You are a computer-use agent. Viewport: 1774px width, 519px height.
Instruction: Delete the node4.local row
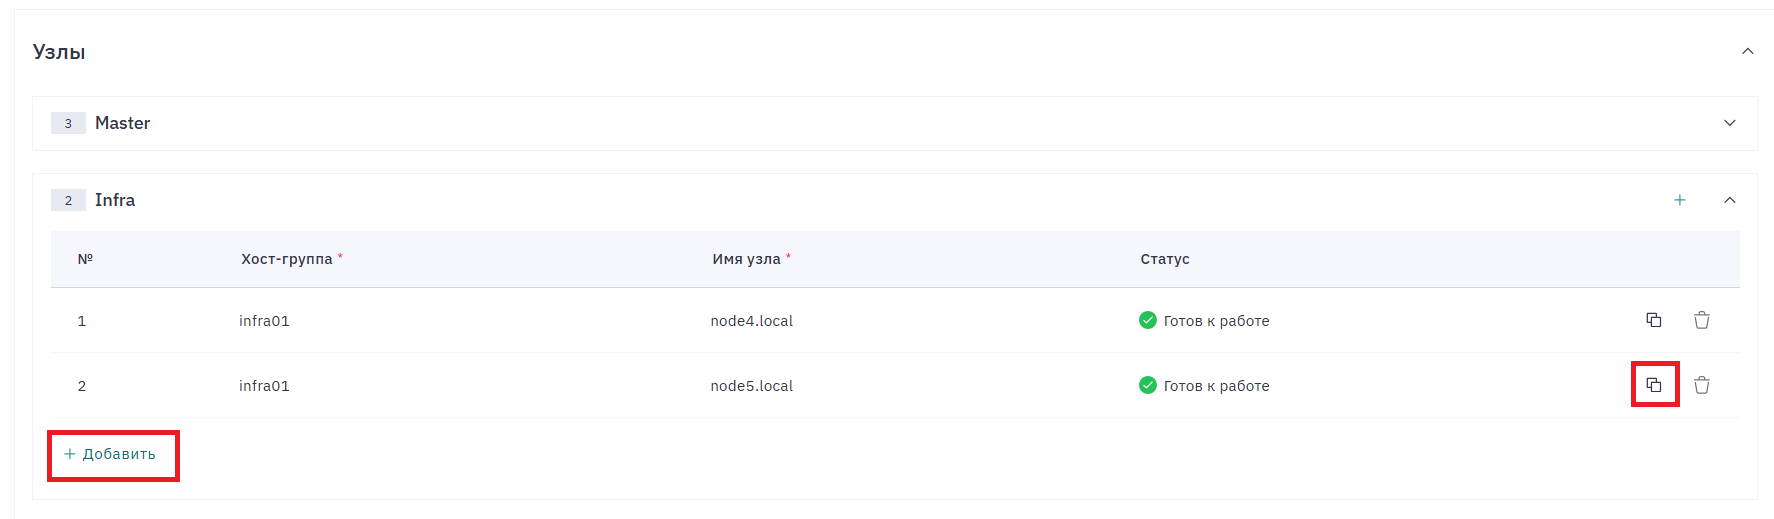tap(1702, 320)
